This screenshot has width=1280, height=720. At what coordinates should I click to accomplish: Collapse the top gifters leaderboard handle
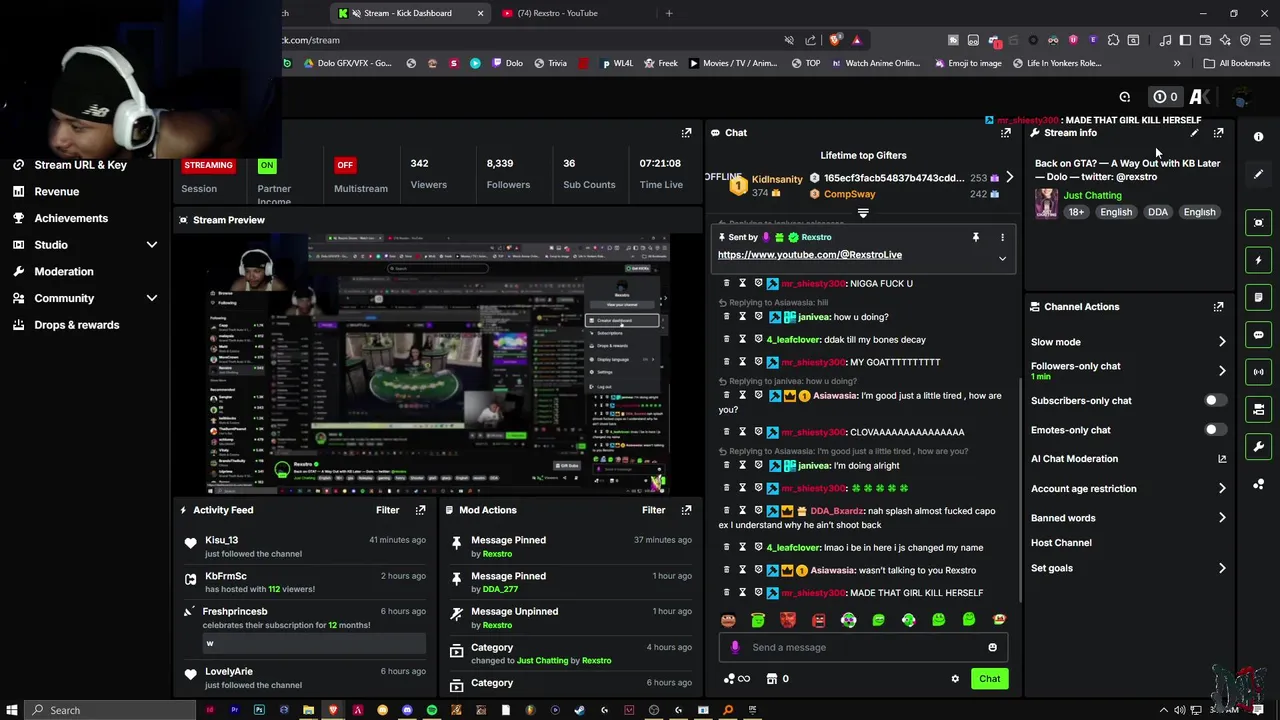[863, 213]
